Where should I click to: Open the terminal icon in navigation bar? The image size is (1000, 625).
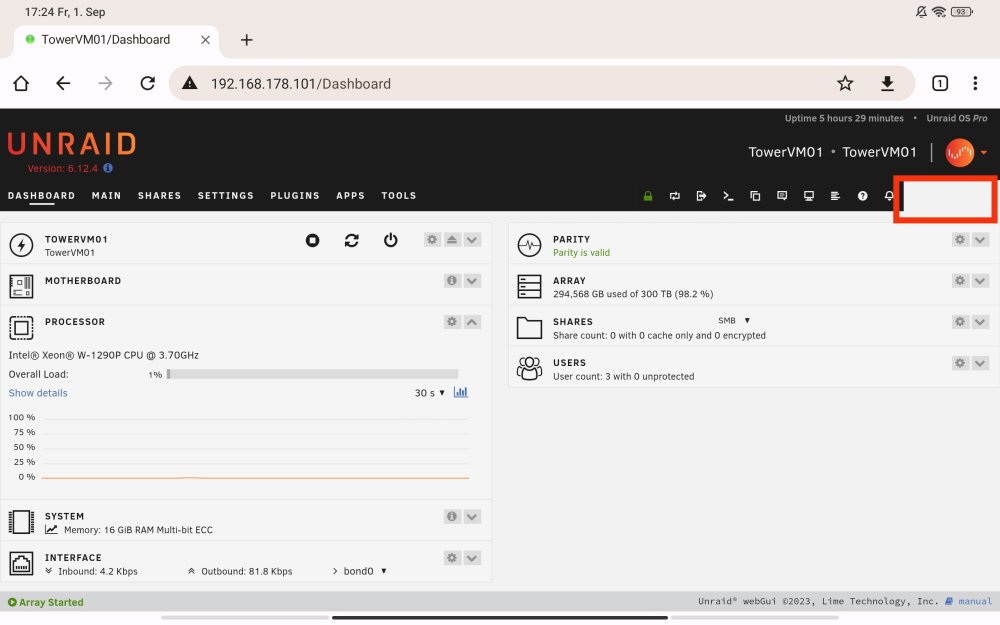[x=728, y=196]
